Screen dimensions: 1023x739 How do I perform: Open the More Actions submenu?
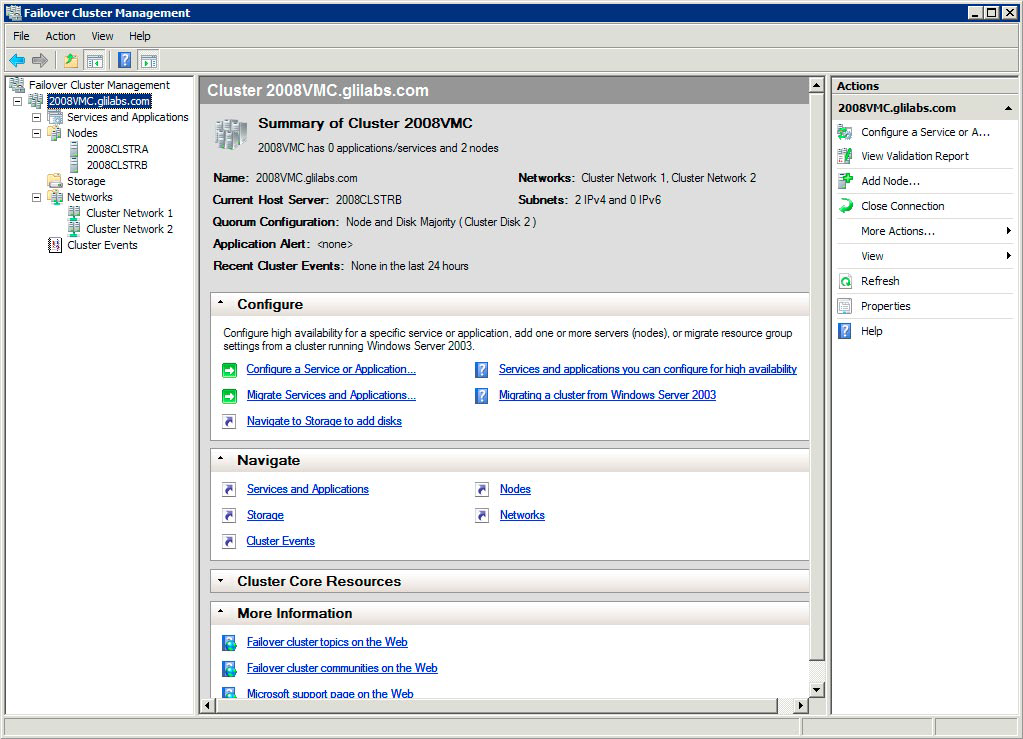tap(895, 230)
